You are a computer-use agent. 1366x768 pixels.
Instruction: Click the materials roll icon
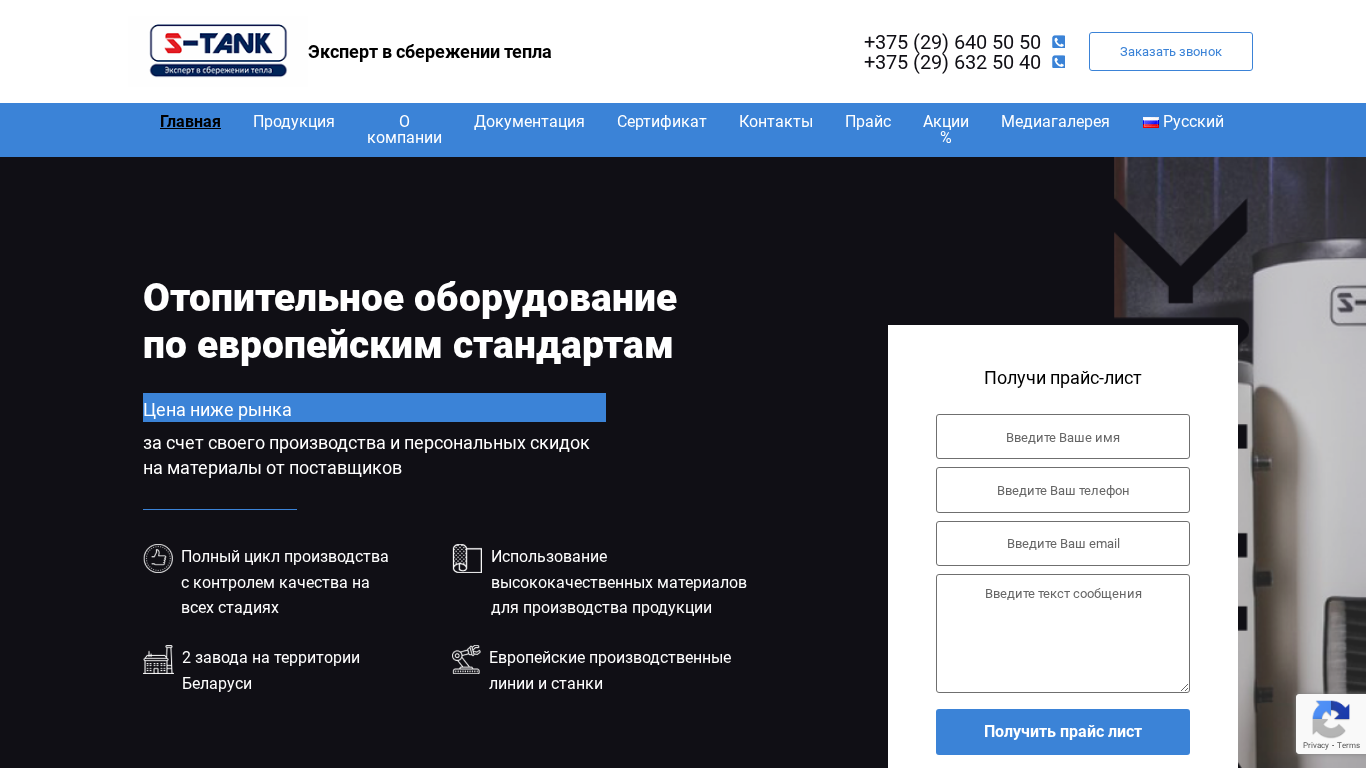[467, 558]
